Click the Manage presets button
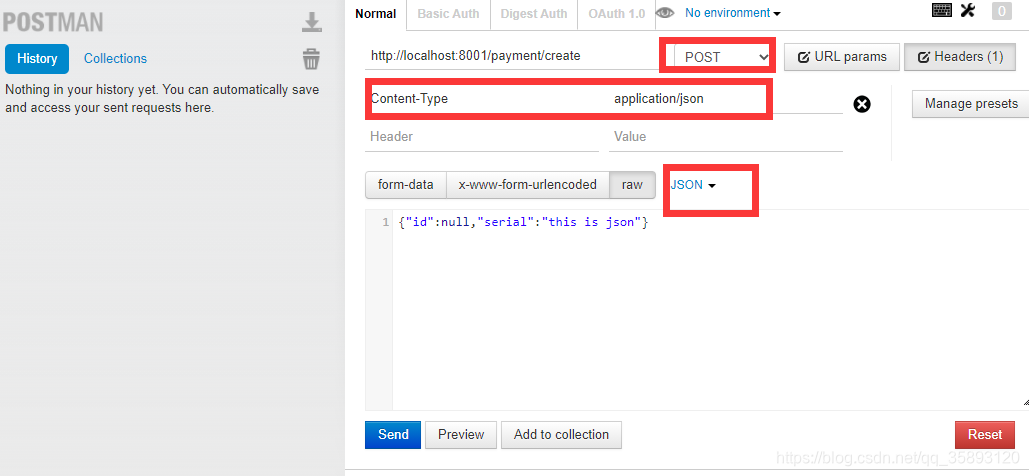 [971, 103]
